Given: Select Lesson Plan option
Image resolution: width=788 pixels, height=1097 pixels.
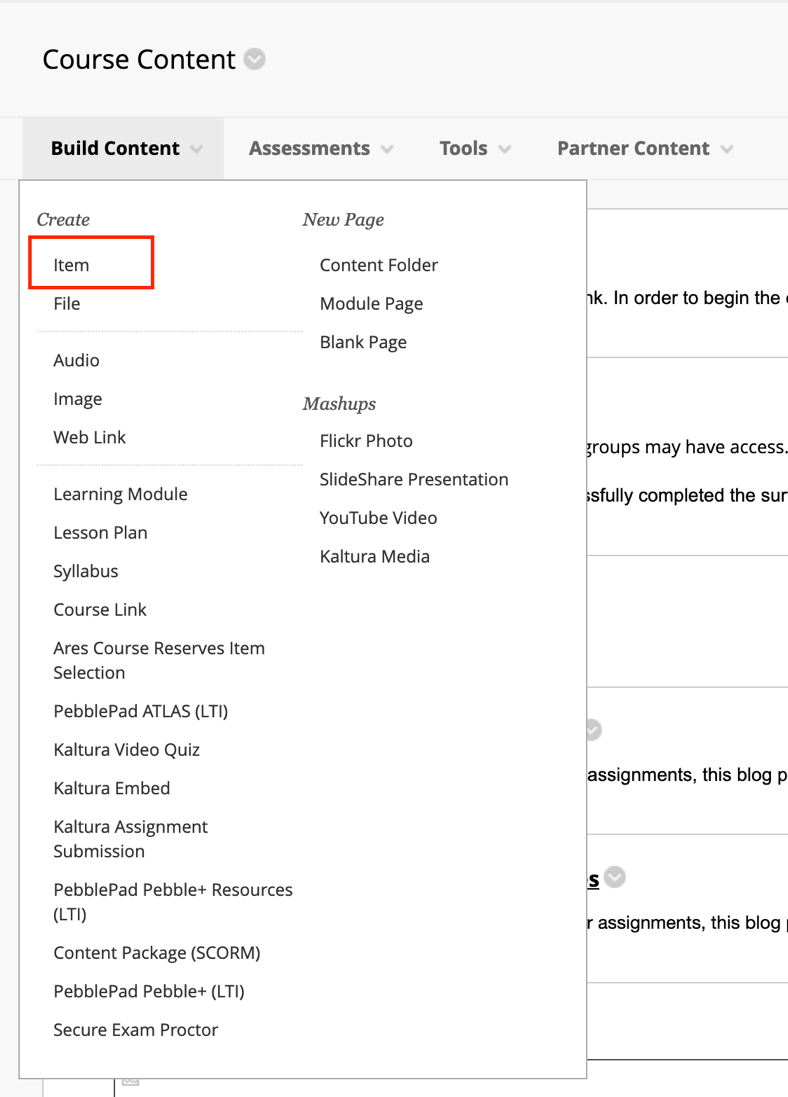Looking at the screenshot, I should click(100, 533).
